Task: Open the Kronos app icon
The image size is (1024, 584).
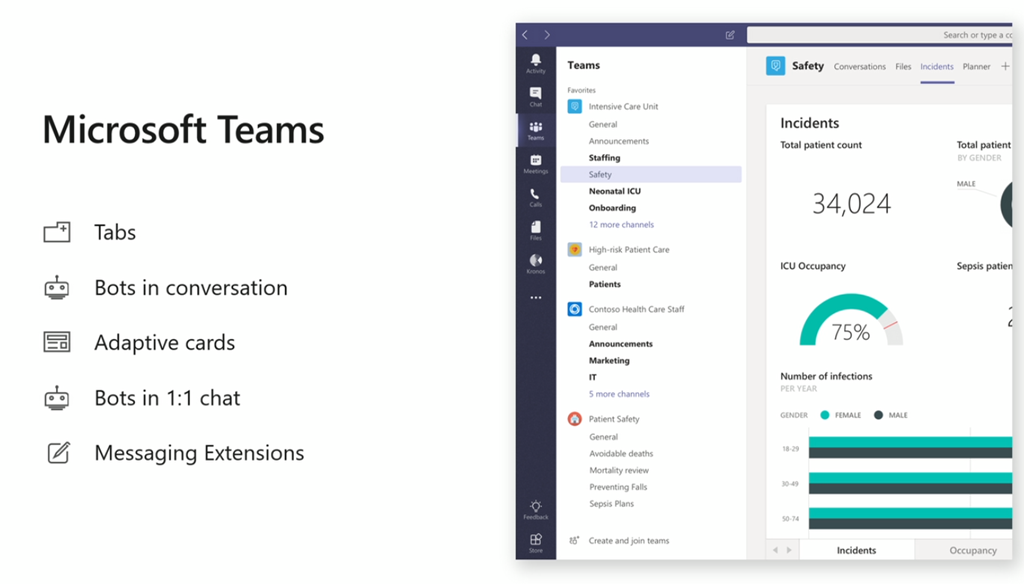Action: tap(536, 263)
